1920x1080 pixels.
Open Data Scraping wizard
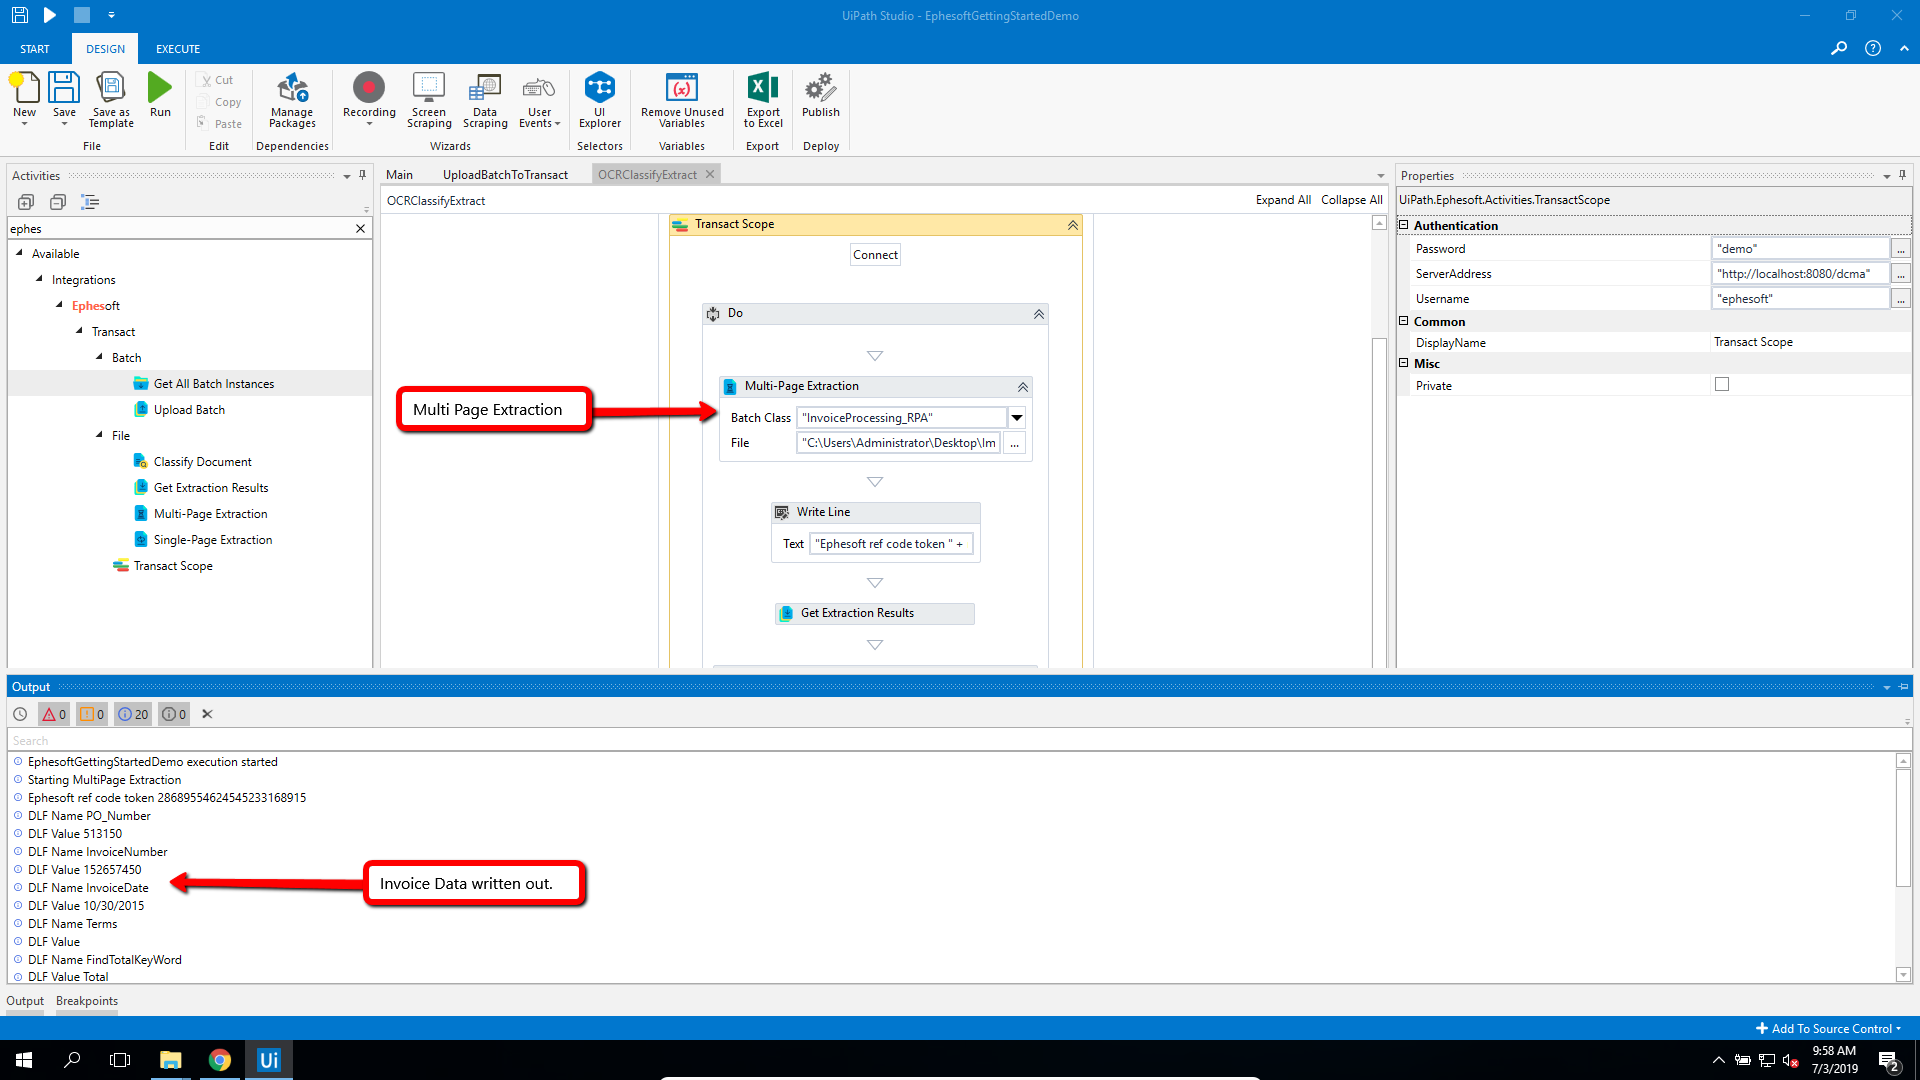tap(485, 99)
